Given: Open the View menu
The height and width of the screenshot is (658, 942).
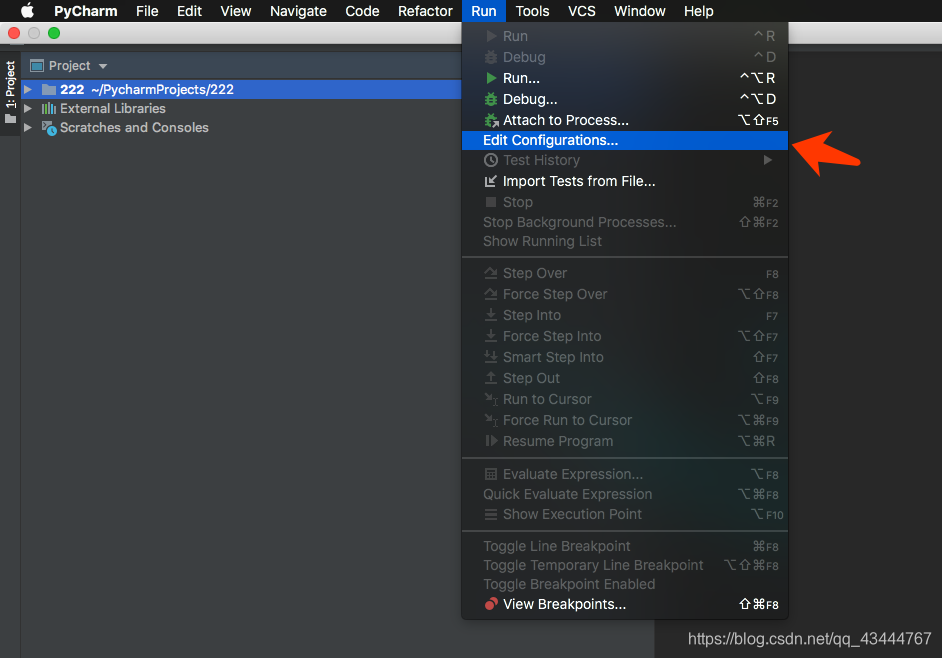Looking at the screenshot, I should pos(236,11).
